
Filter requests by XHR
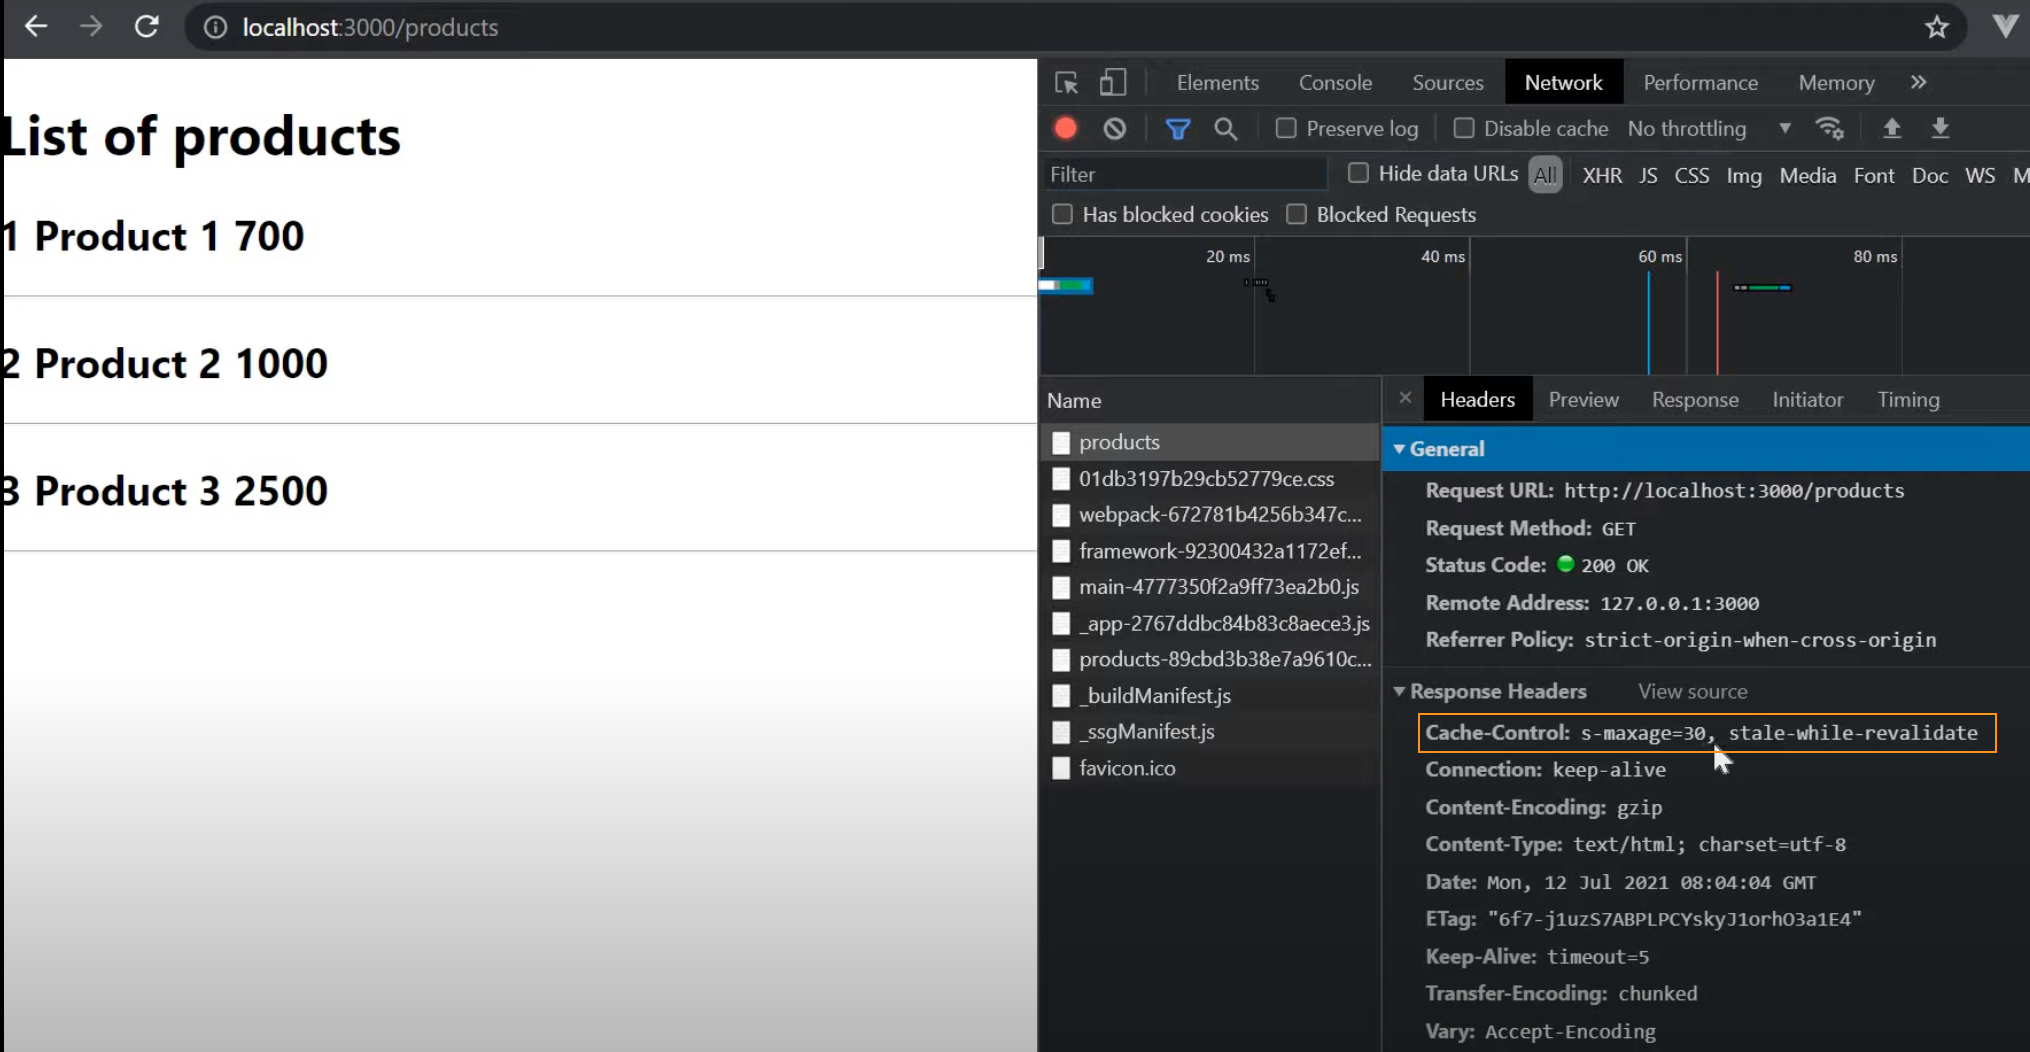(1602, 176)
